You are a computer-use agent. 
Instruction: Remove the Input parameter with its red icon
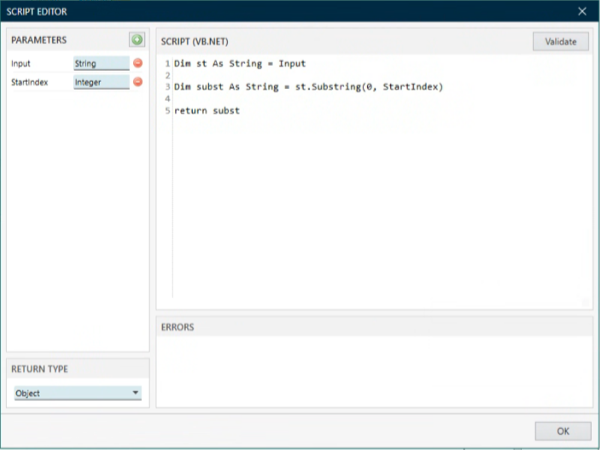(138, 63)
